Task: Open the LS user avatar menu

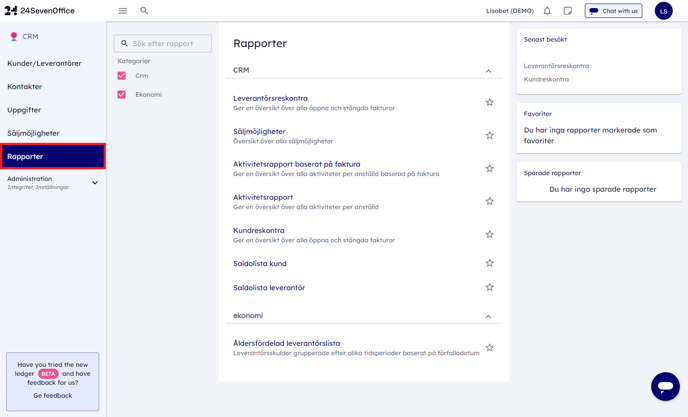Action: (x=663, y=11)
